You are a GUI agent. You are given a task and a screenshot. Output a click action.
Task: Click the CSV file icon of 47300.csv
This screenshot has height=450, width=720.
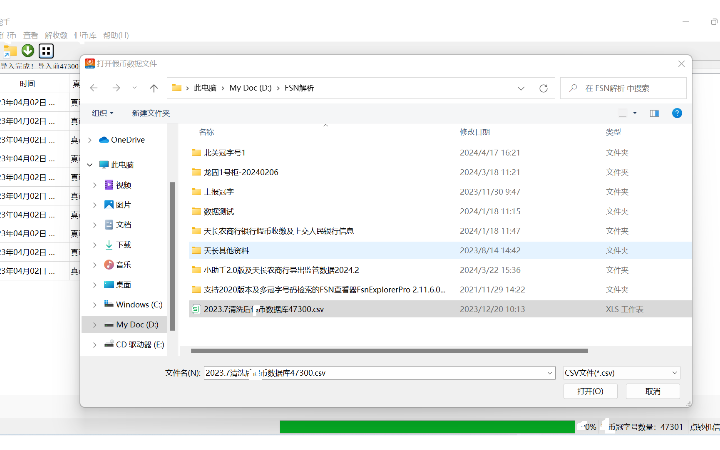pos(196,309)
